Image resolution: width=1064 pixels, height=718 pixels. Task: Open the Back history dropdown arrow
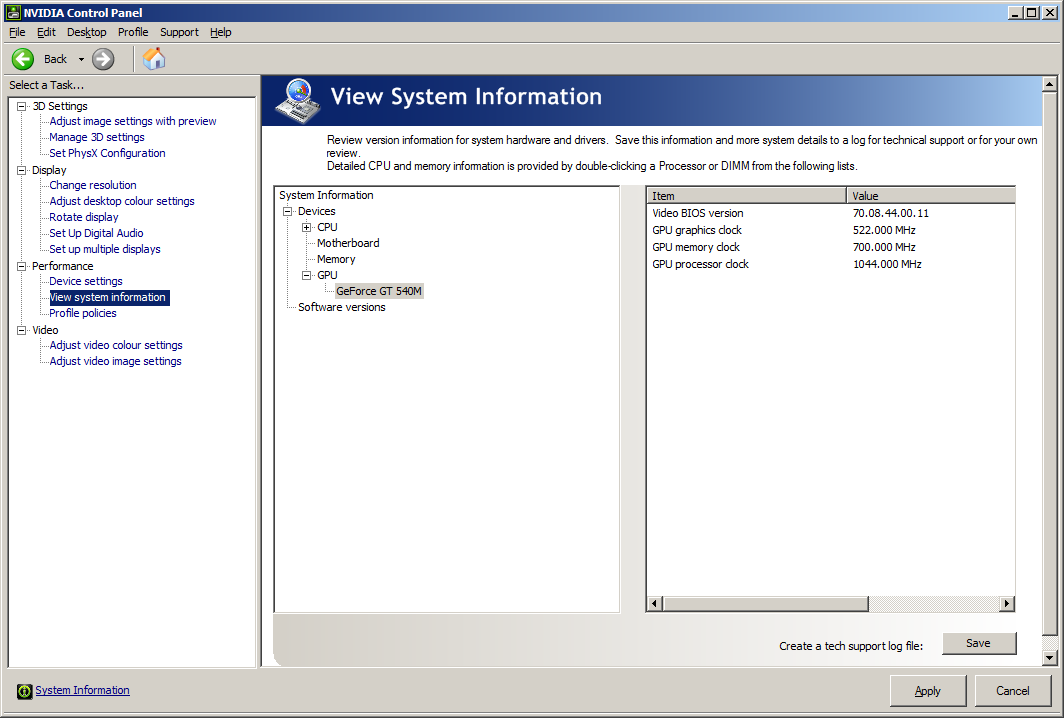(81, 60)
